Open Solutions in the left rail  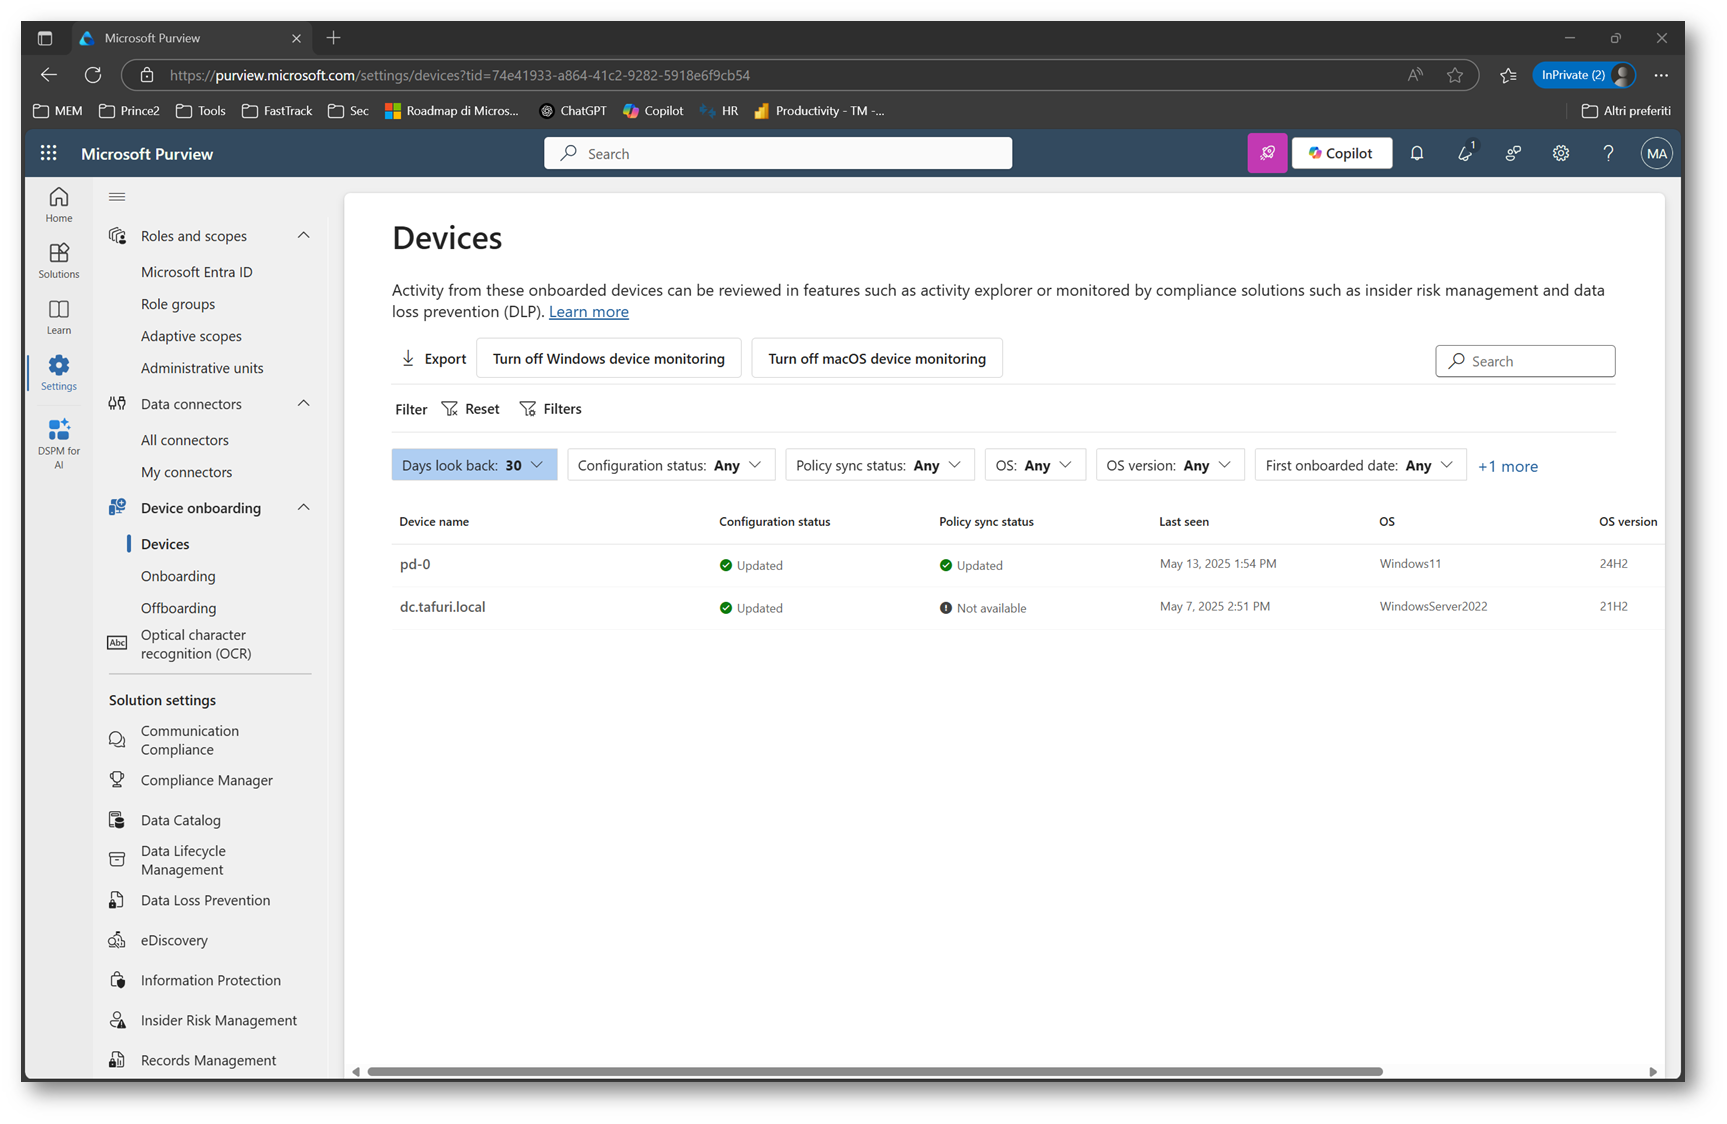click(59, 261)
